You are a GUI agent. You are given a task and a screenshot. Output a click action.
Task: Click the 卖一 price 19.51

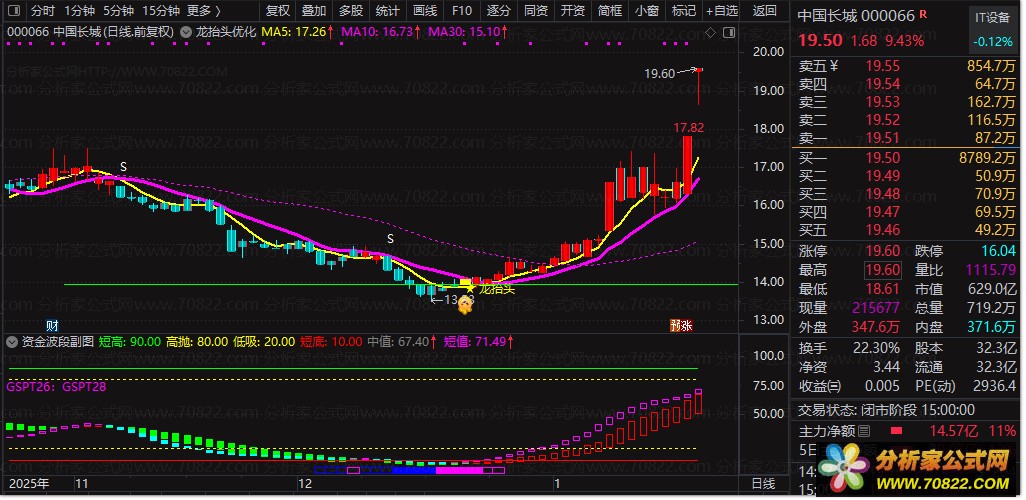[x=883, y=138]
